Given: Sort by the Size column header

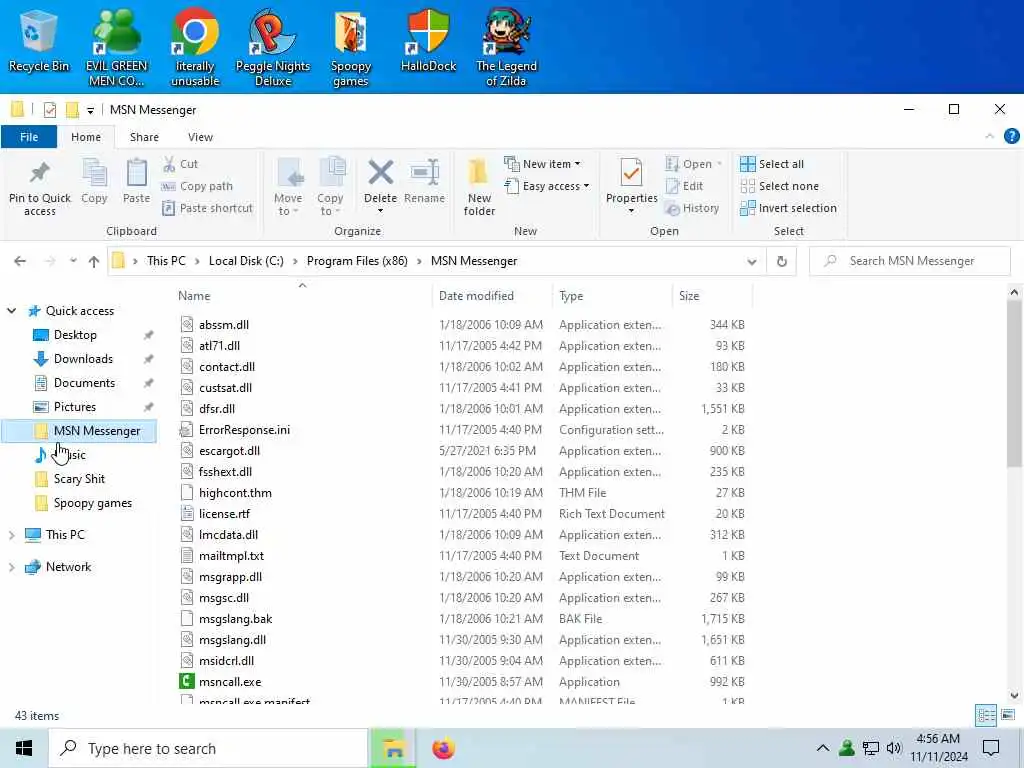Looking at the screenshot, I should [x=711, y=296].
